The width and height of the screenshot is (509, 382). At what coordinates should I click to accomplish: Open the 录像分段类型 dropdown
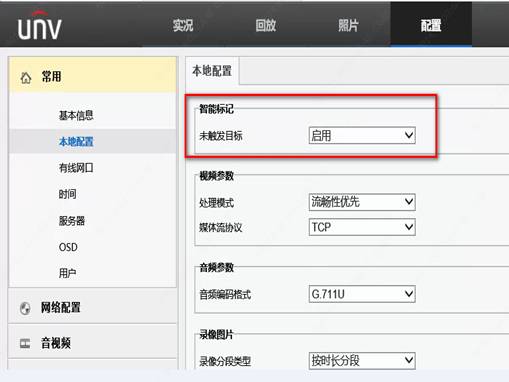click(x=362, y=361)
